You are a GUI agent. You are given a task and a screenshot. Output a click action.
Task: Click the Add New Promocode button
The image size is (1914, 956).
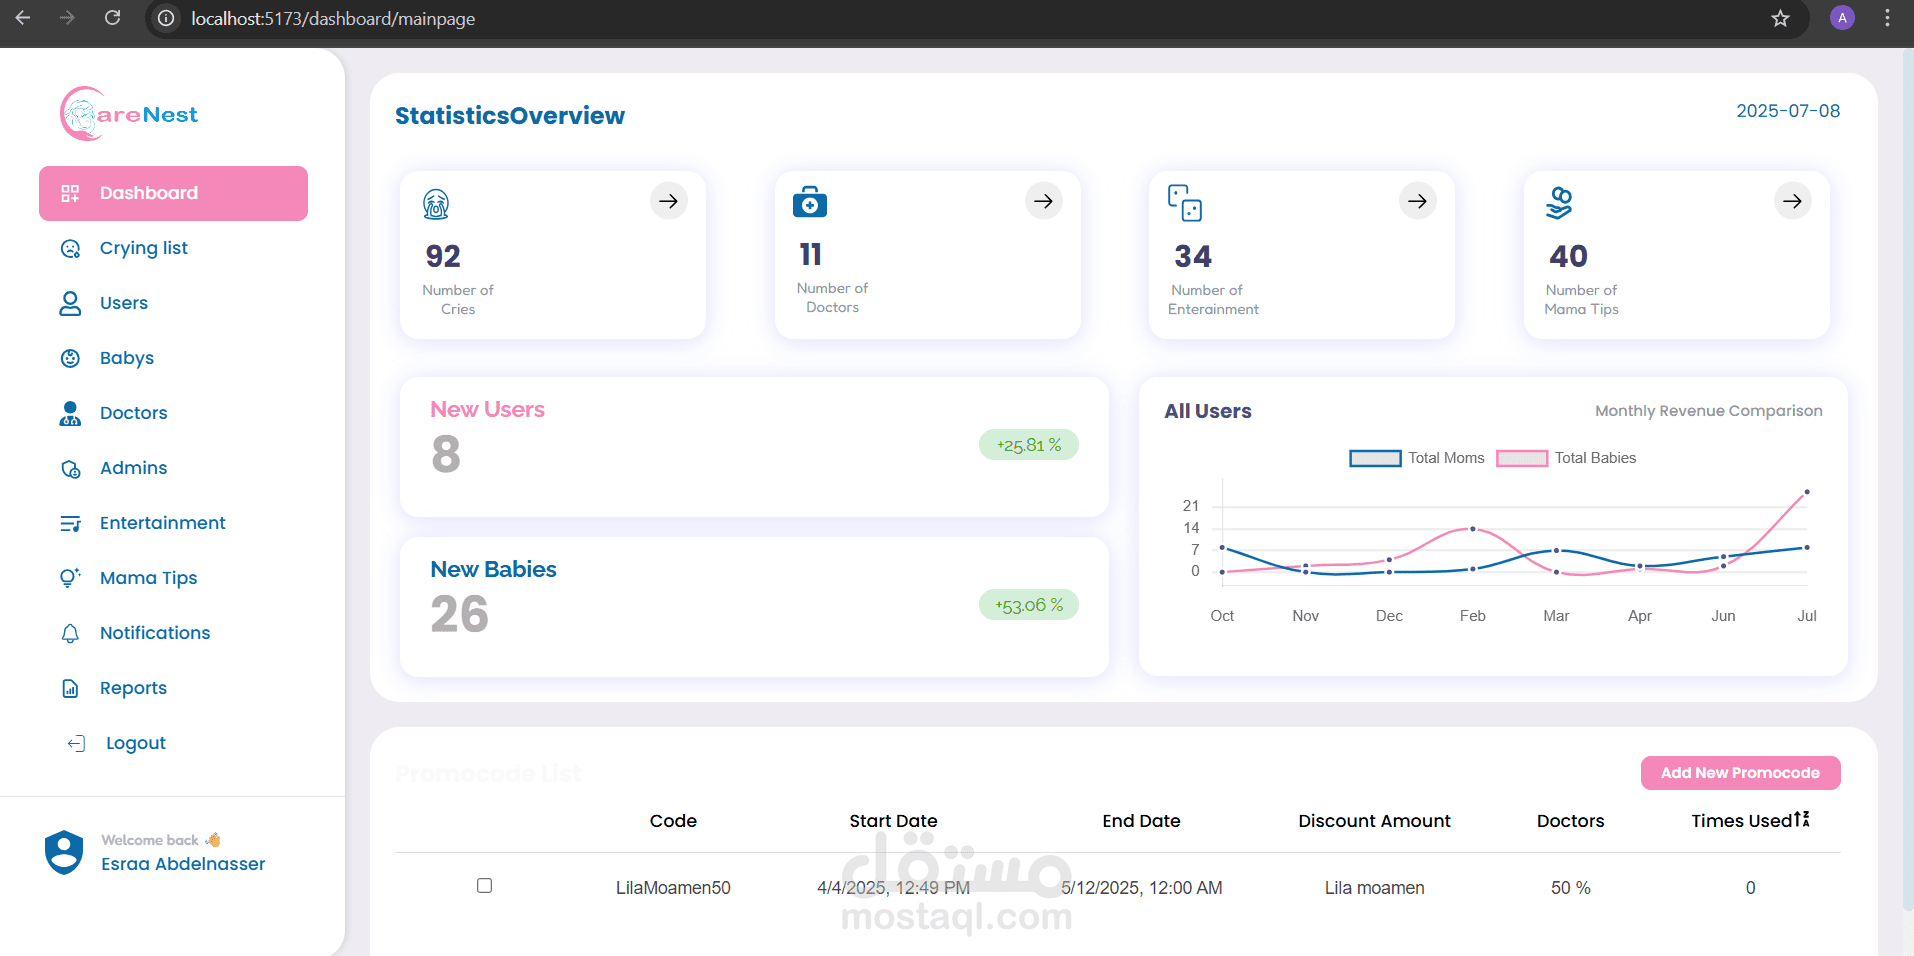1740,773
